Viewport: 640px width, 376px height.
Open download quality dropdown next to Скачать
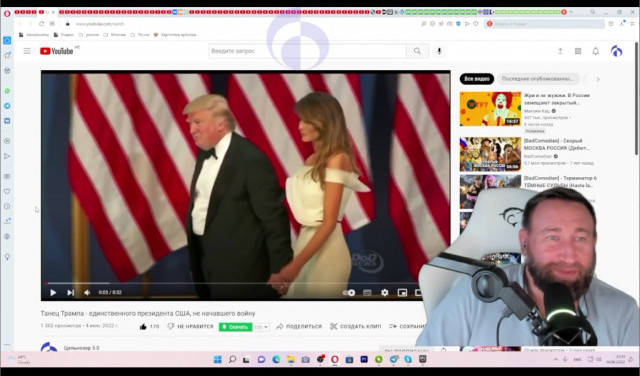tap(261, 327)
